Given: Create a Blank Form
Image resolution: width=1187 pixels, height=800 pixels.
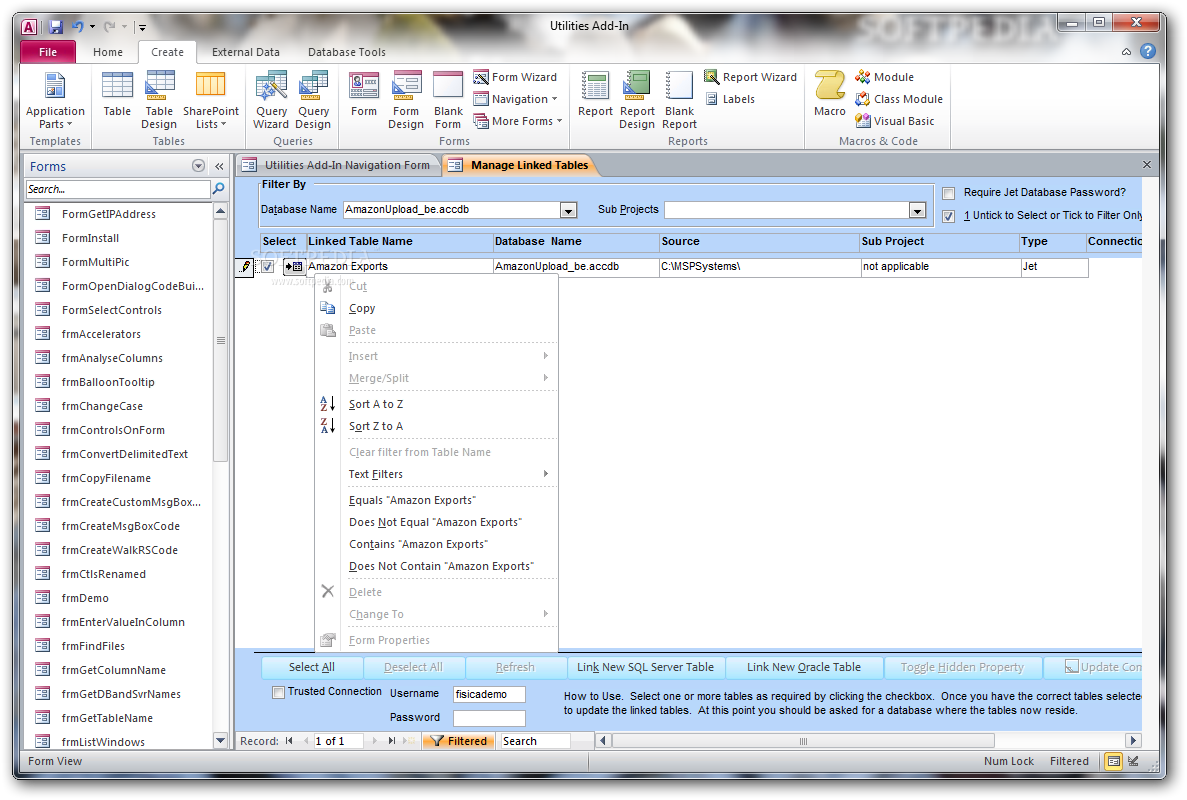Looking at the screenshot, I should 447,101.
